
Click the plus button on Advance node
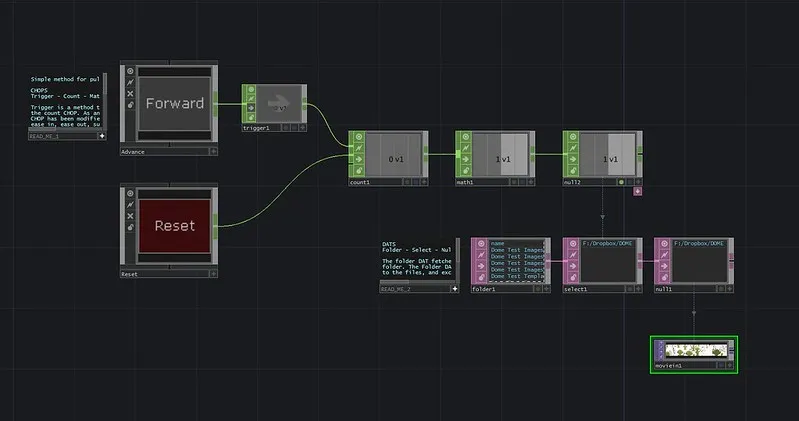click(x=212, y=151)
